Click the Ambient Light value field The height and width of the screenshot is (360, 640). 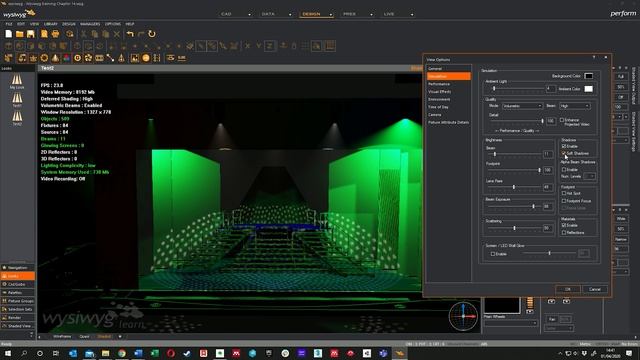click(x=551, y=89)
